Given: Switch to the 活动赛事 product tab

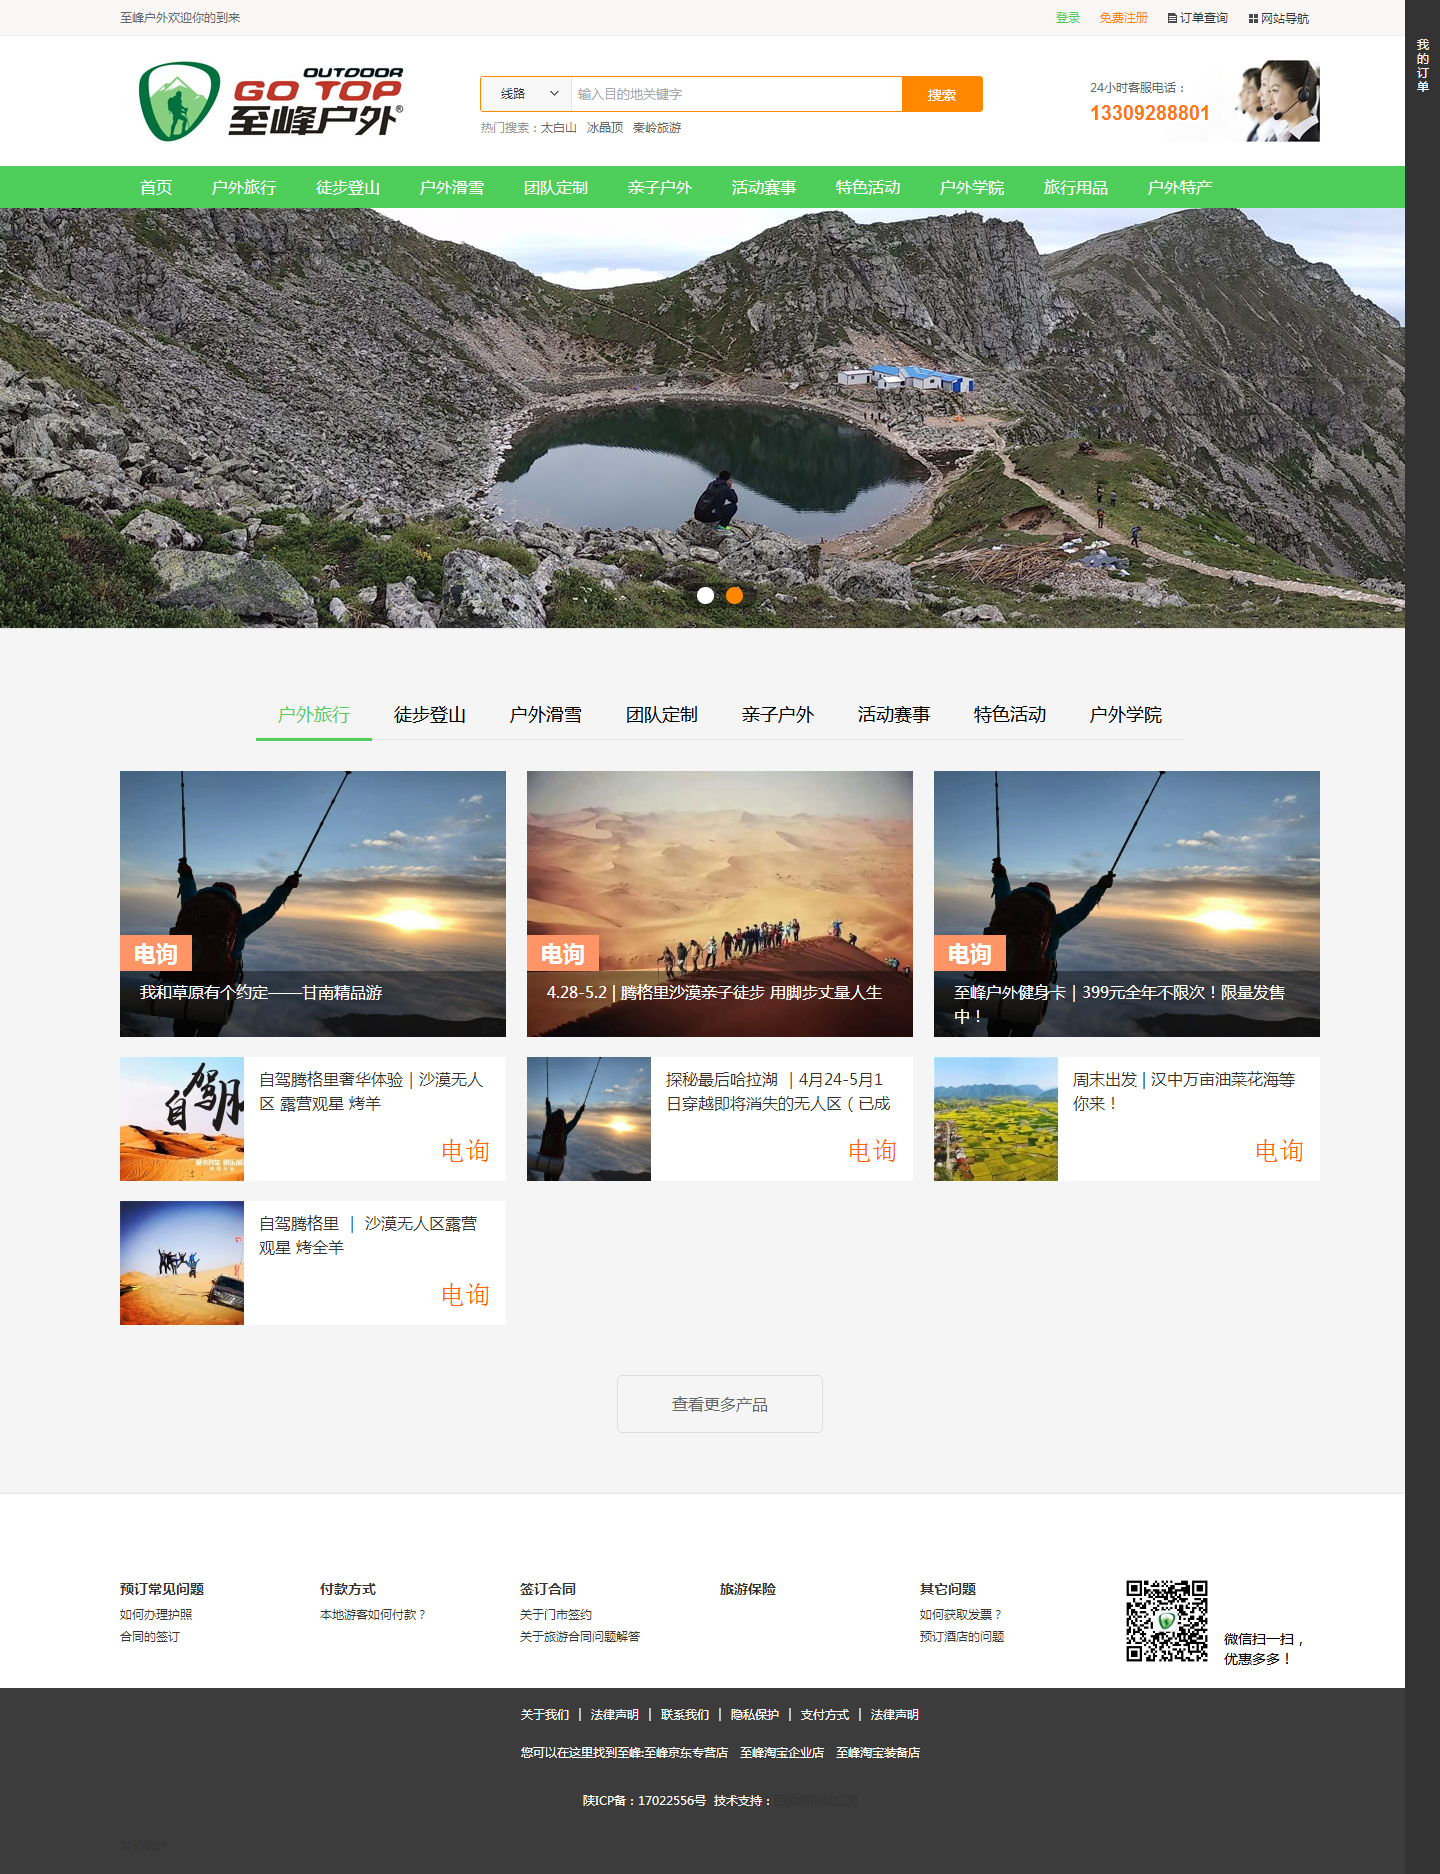Looking at the screenshot, I should [x=894, y=714].
